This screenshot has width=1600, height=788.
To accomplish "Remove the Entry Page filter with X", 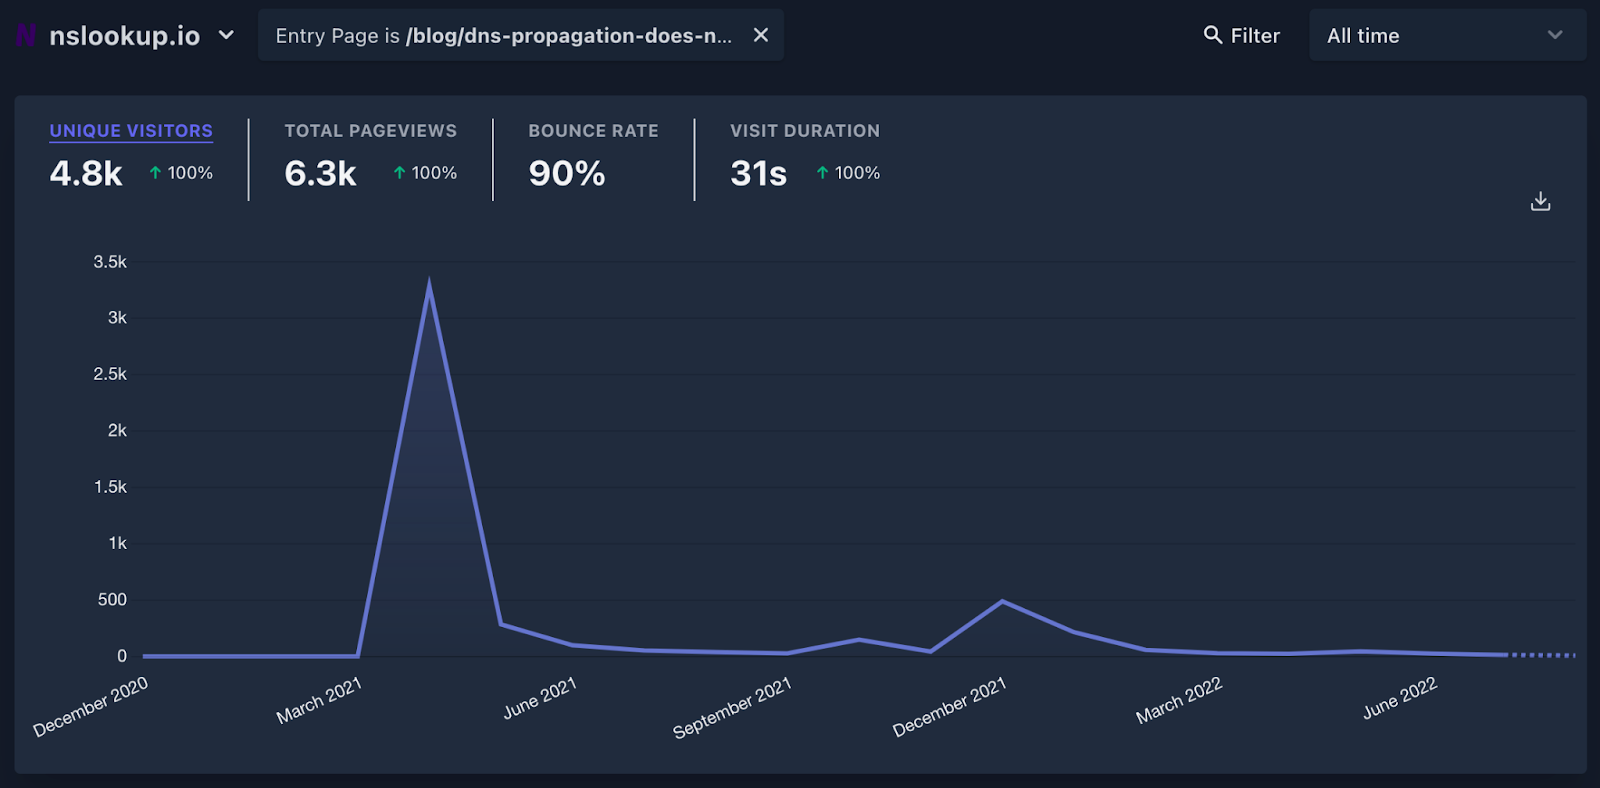I will (x=761, y=35).
